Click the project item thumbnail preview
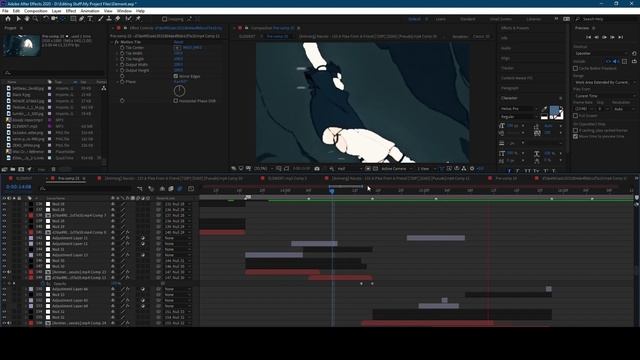Image resolution: width=640 pixels, height=360 pixels. pos(22,45)
